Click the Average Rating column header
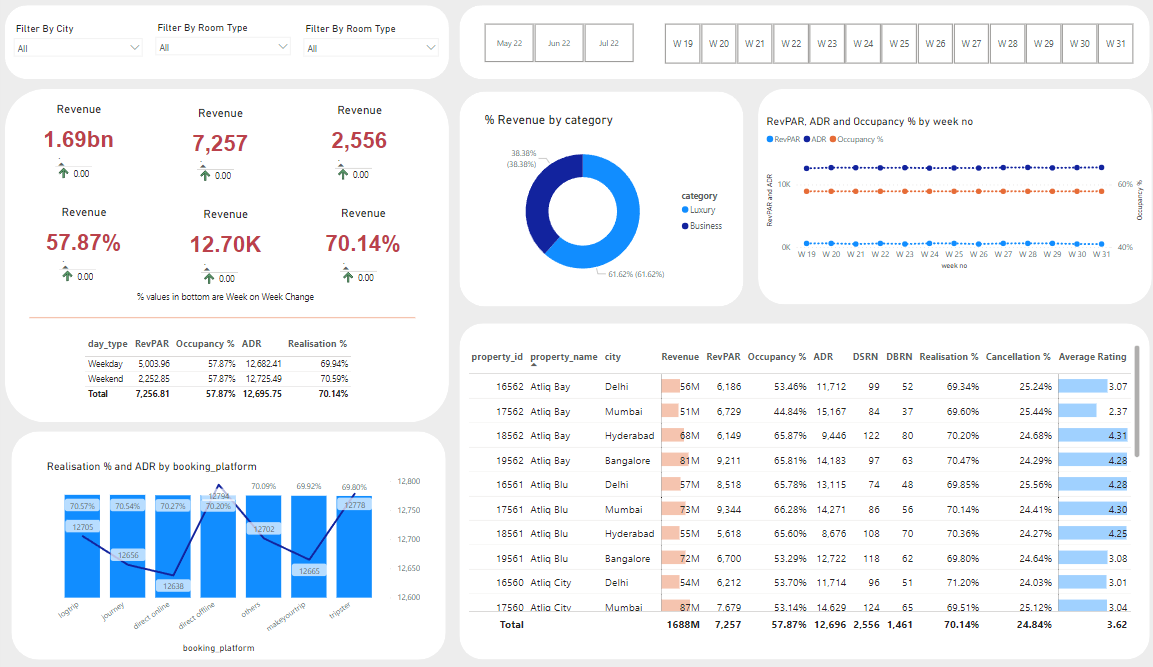1153x667 pixels. coord(1092,357)
